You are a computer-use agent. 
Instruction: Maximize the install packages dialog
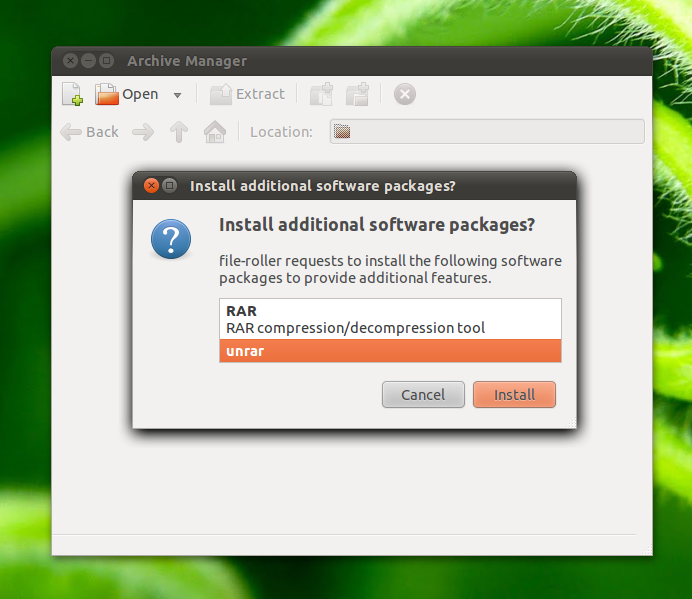click(x=169, y=185)
